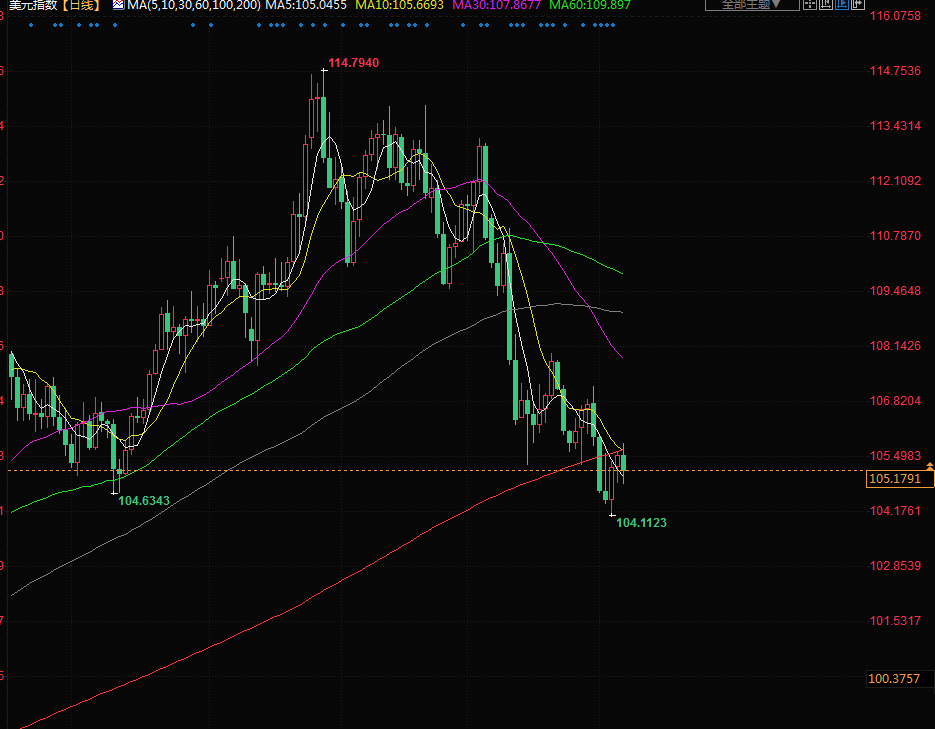Click the orange arrow marker on price axis

tap(930, 466)
